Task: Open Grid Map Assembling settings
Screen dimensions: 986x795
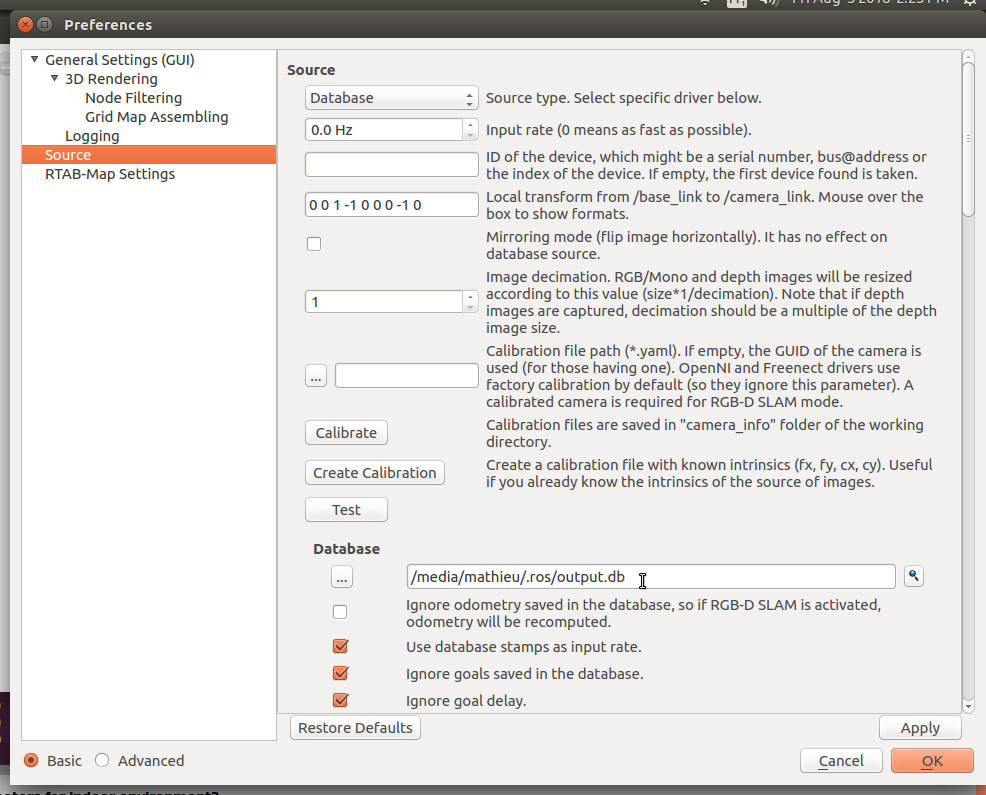Action: coord(156,117)
